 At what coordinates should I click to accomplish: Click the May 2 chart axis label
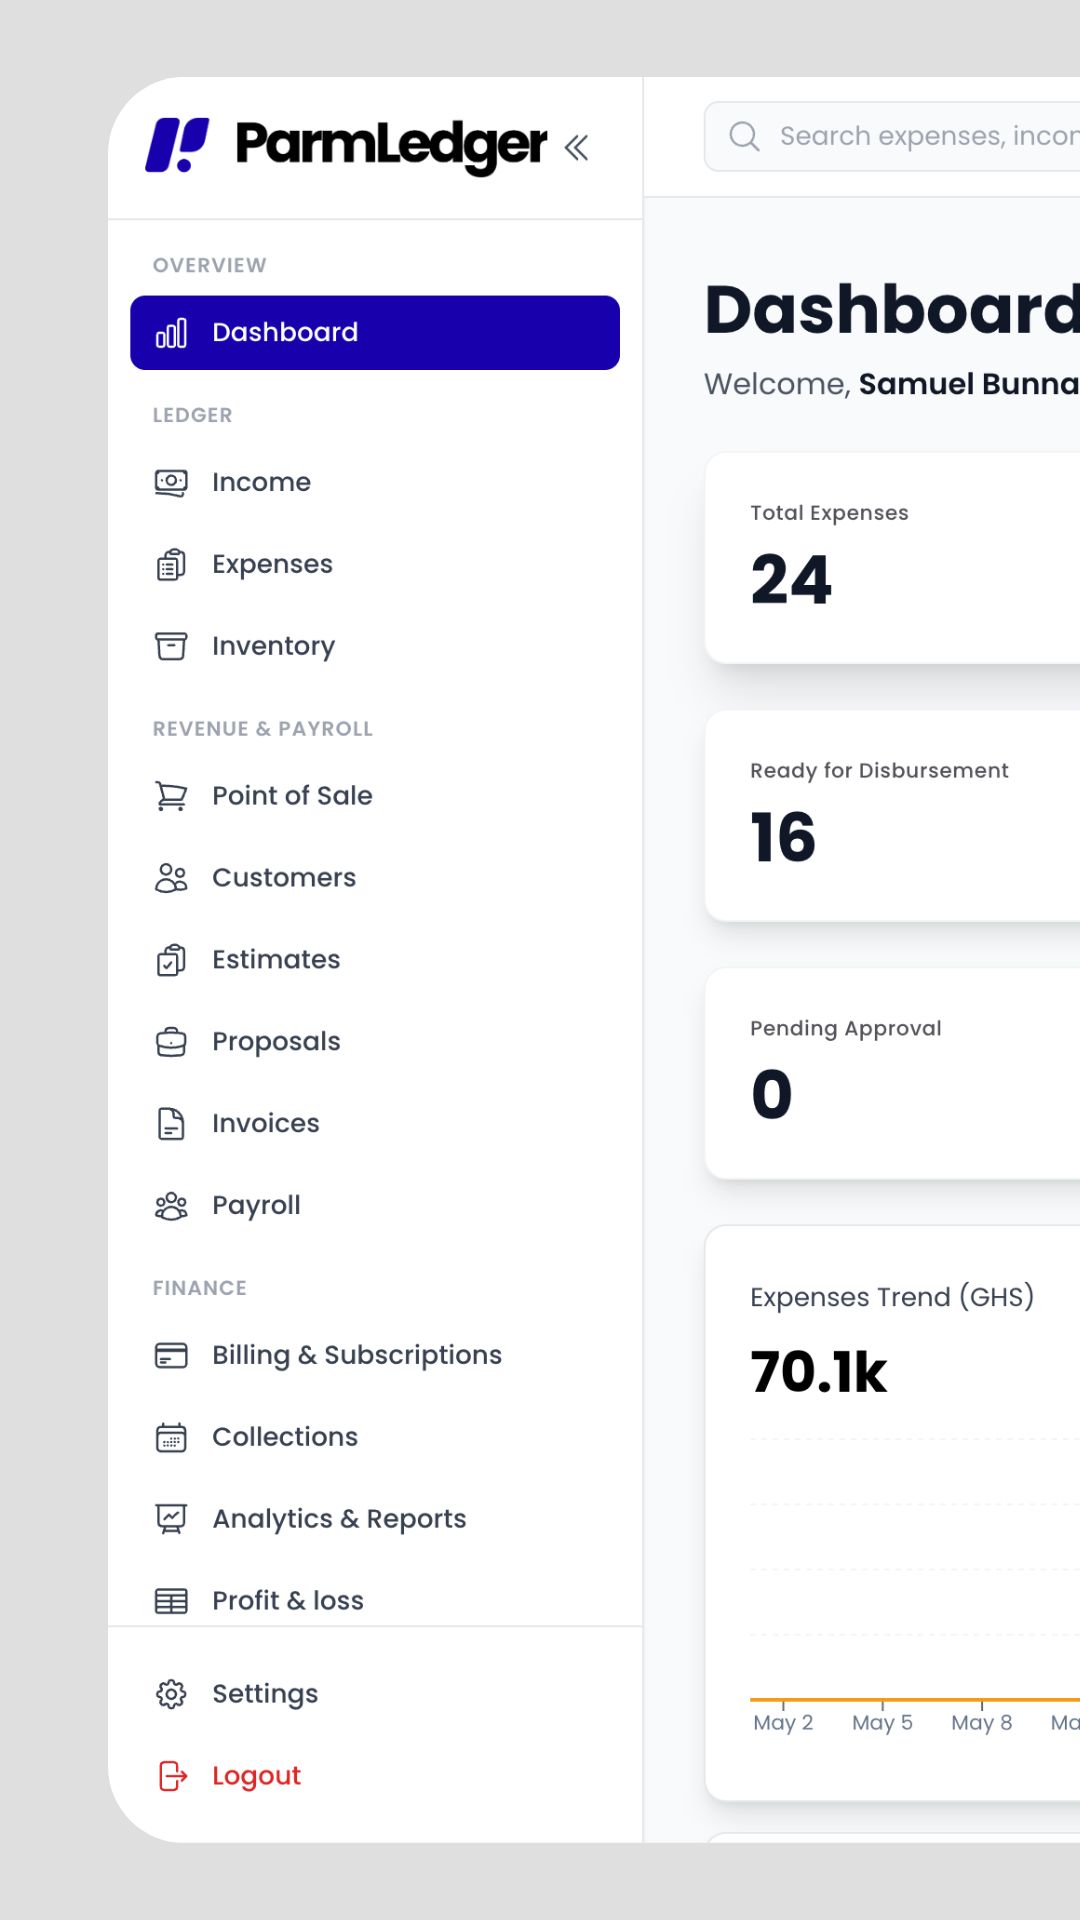pos(783,1722)
